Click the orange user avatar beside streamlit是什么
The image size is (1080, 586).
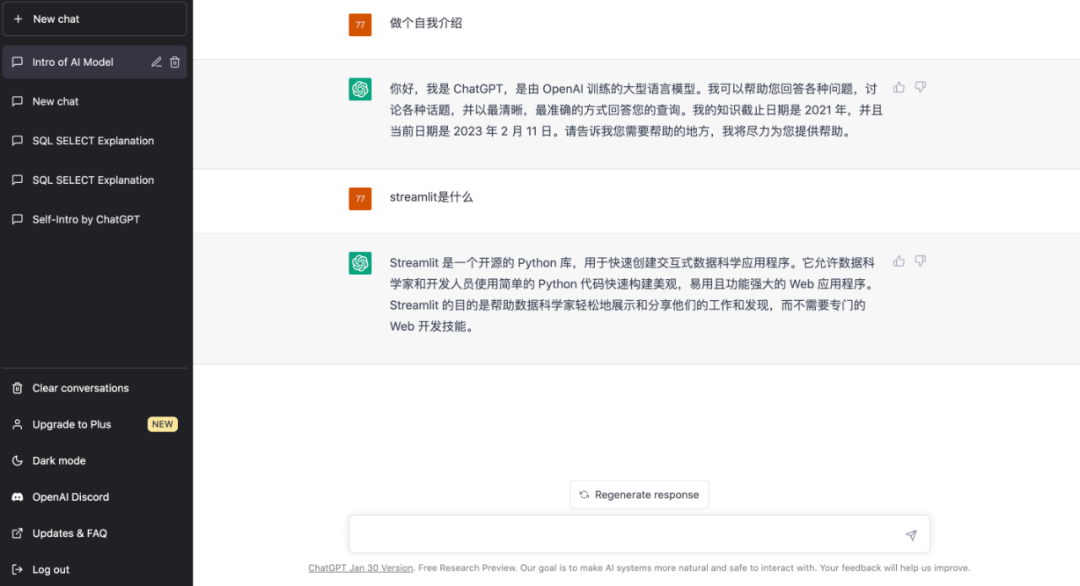click(360, 199)
